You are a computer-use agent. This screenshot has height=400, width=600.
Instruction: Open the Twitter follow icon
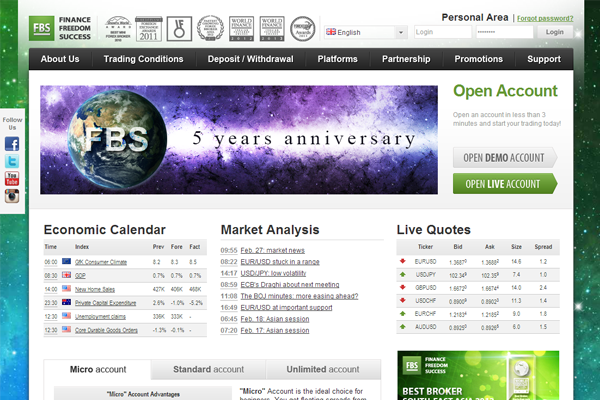pyautogui.click(x=12, y=161)
